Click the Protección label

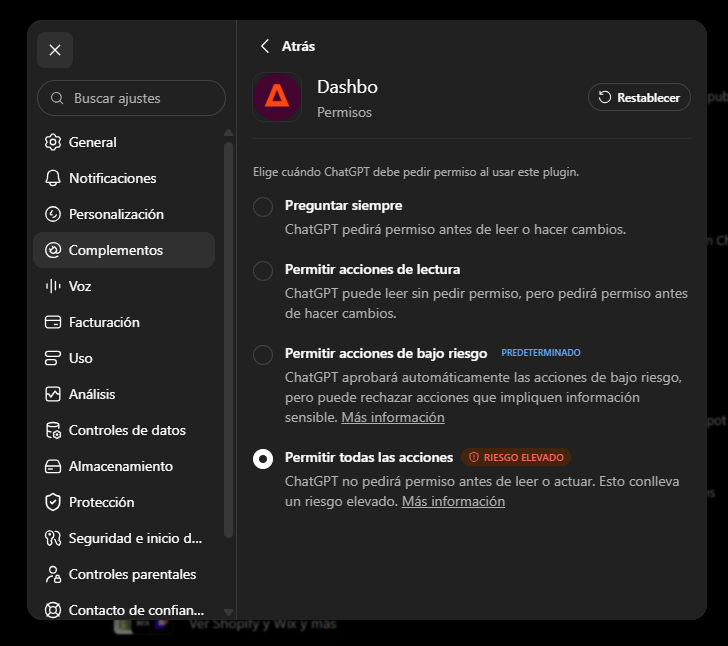102,502
